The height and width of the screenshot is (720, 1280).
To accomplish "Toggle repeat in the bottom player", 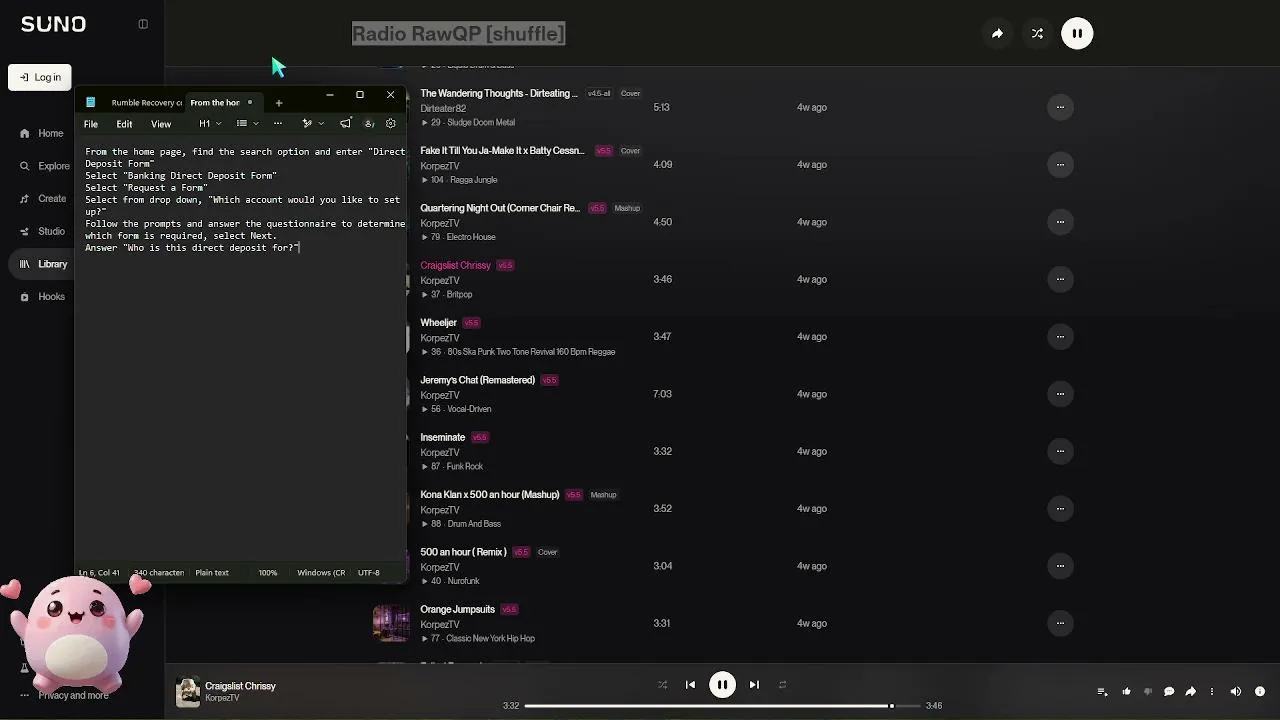I will 782,685.
